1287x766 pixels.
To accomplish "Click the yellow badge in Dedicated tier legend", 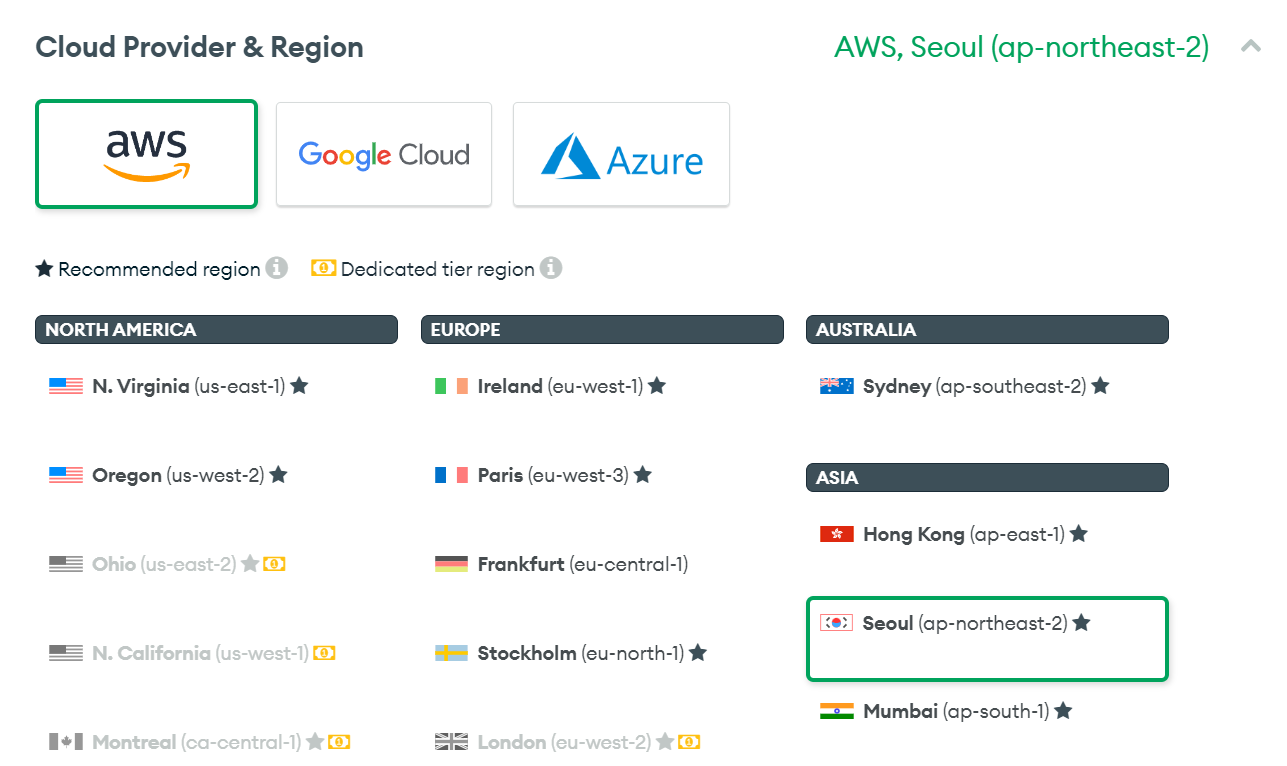I will 323,268.
